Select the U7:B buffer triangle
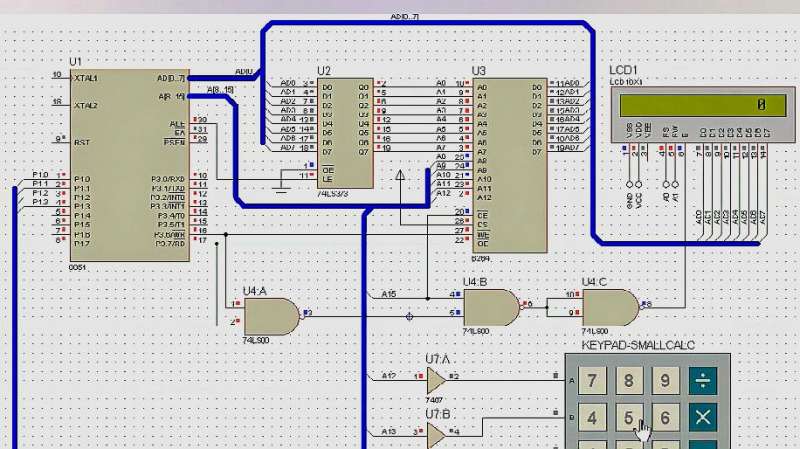 436,435
